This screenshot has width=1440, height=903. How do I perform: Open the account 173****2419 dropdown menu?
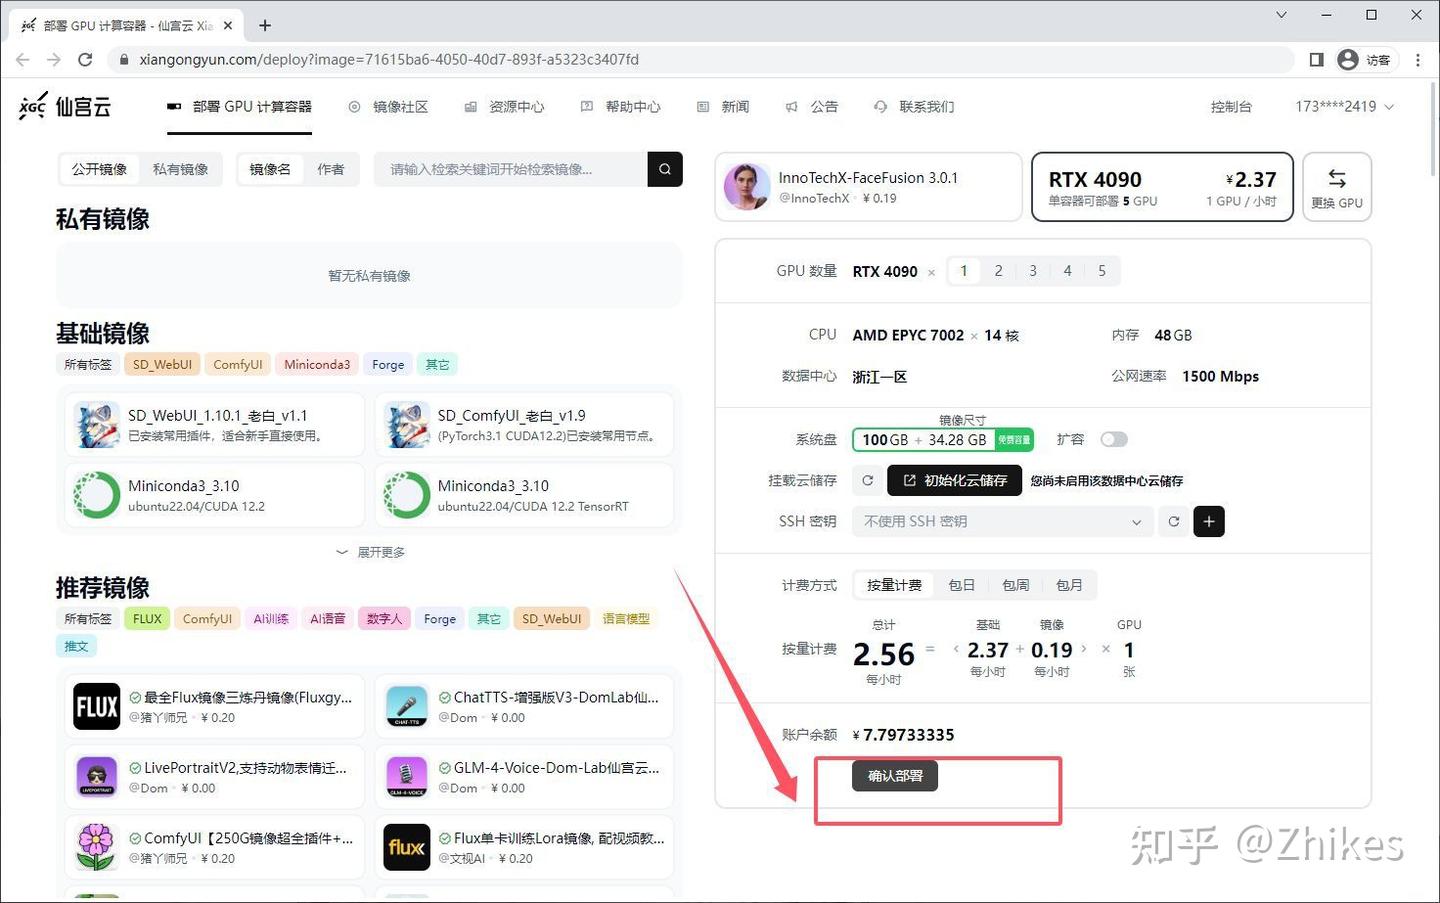(1343, 106)
